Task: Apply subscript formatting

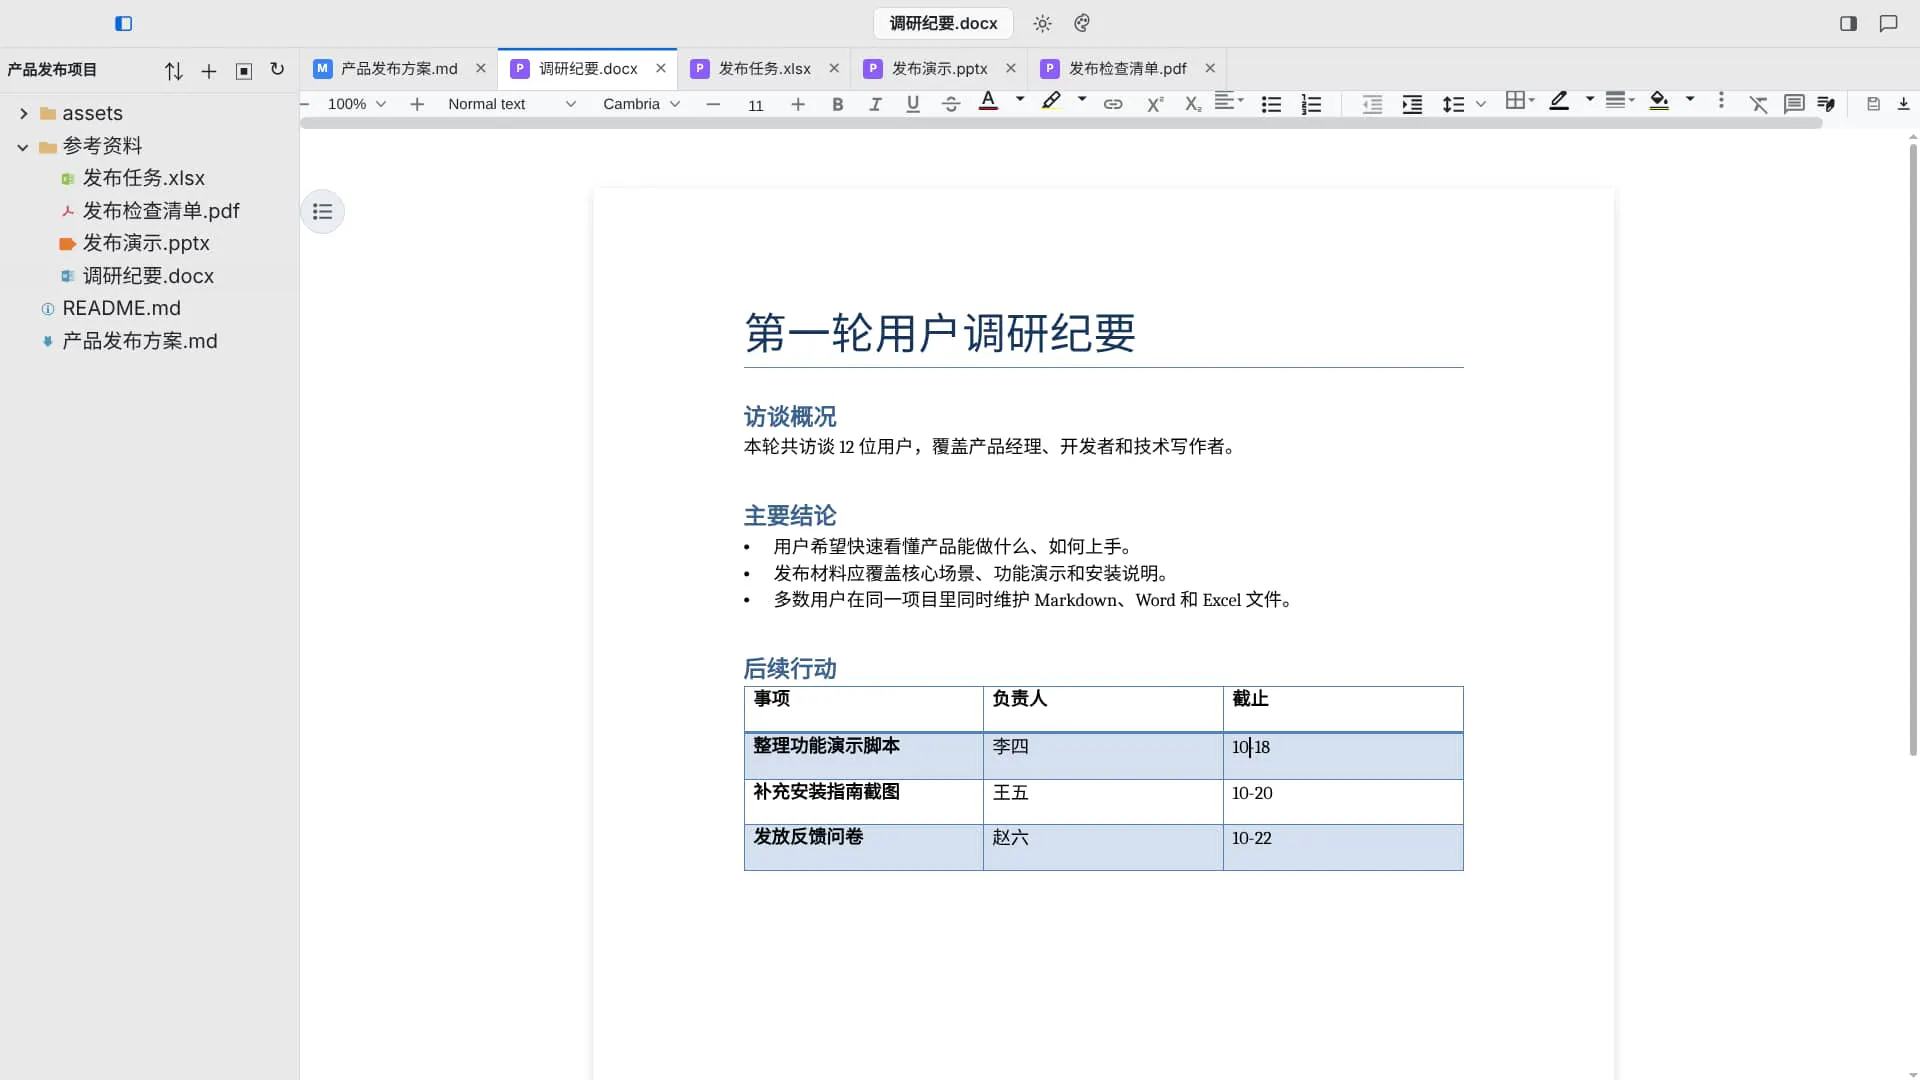Action: (x=1192, y=104)
